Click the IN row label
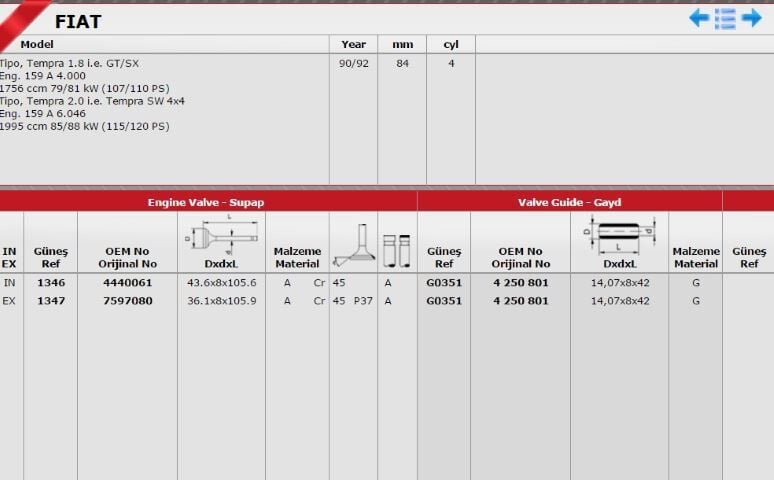Image resolution: width=774 pixels, height=480 pixels. click(9, 283)
